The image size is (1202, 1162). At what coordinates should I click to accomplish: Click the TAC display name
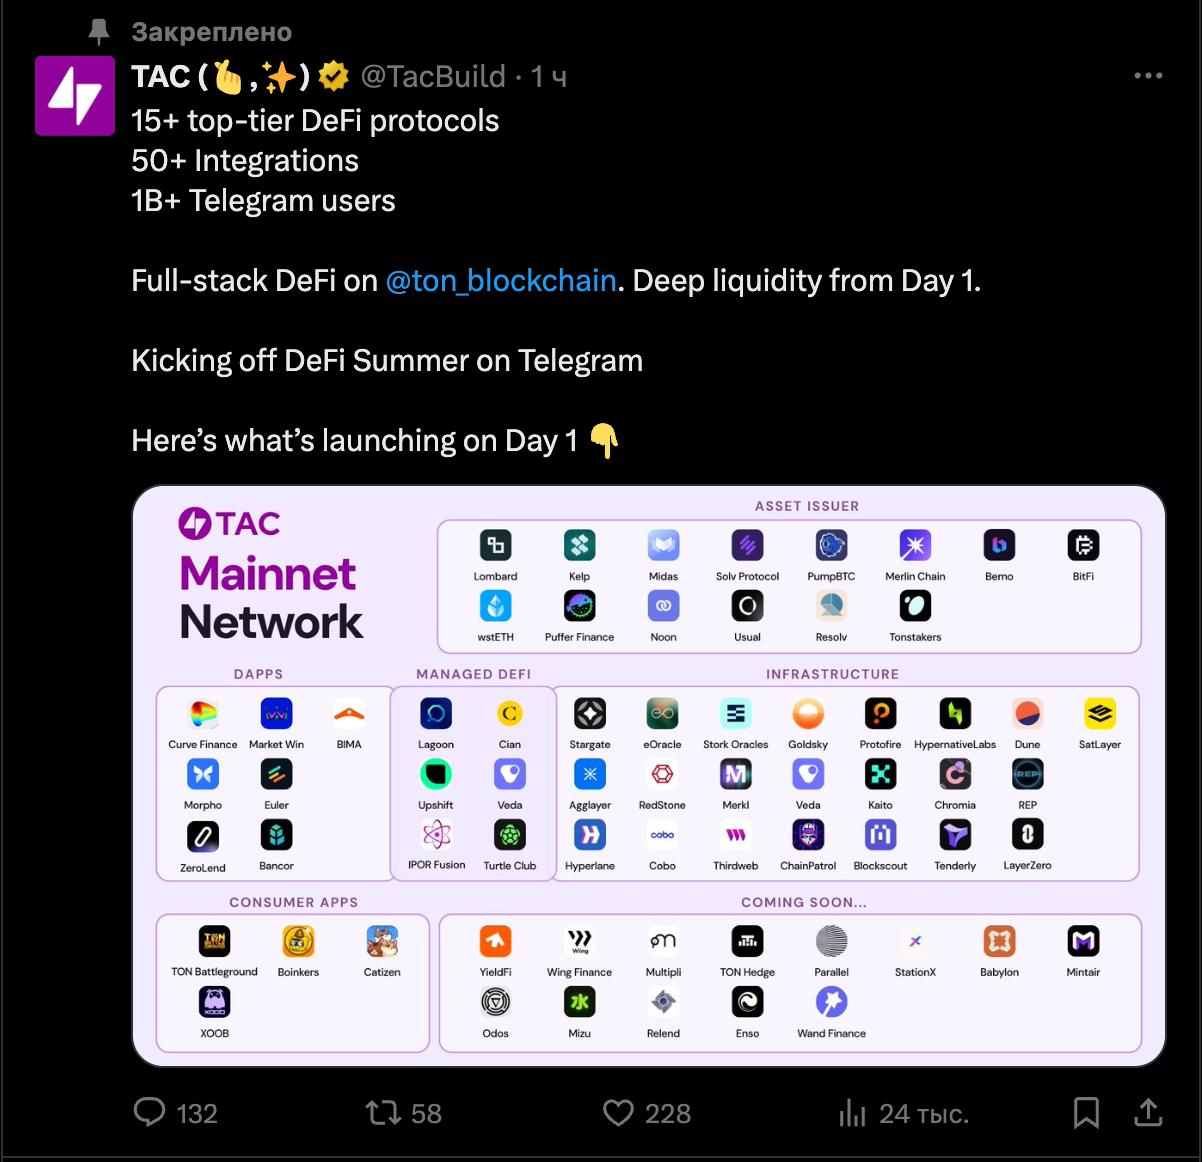pos(160,77)
